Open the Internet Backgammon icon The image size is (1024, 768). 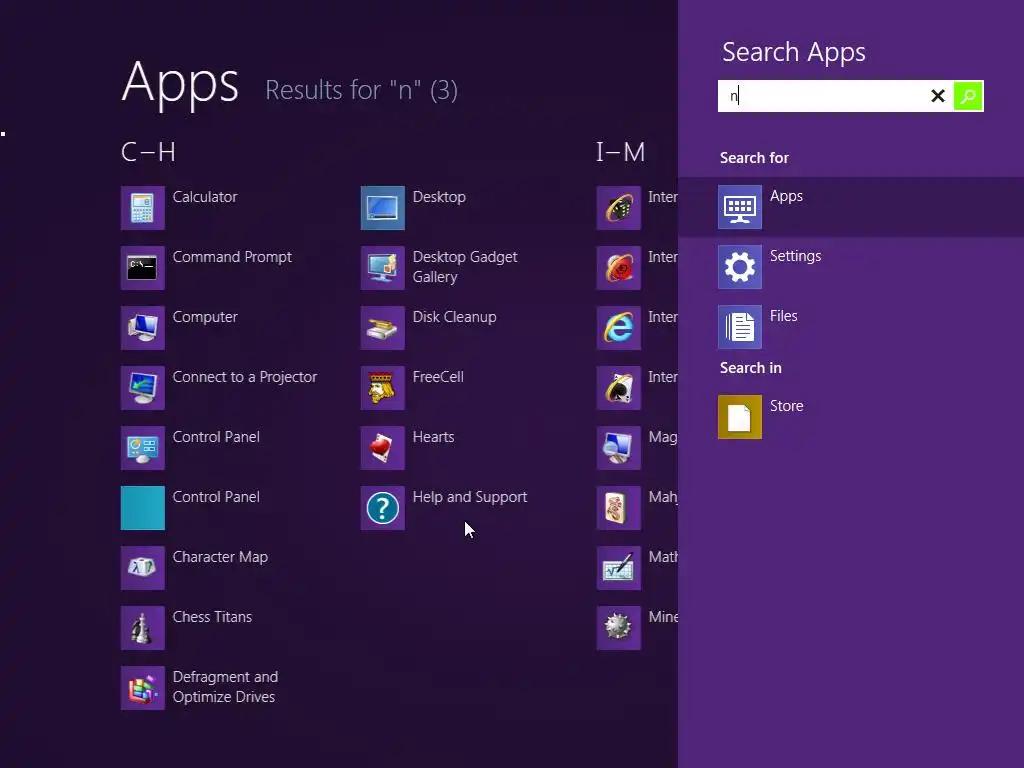[x=618, y=208]
